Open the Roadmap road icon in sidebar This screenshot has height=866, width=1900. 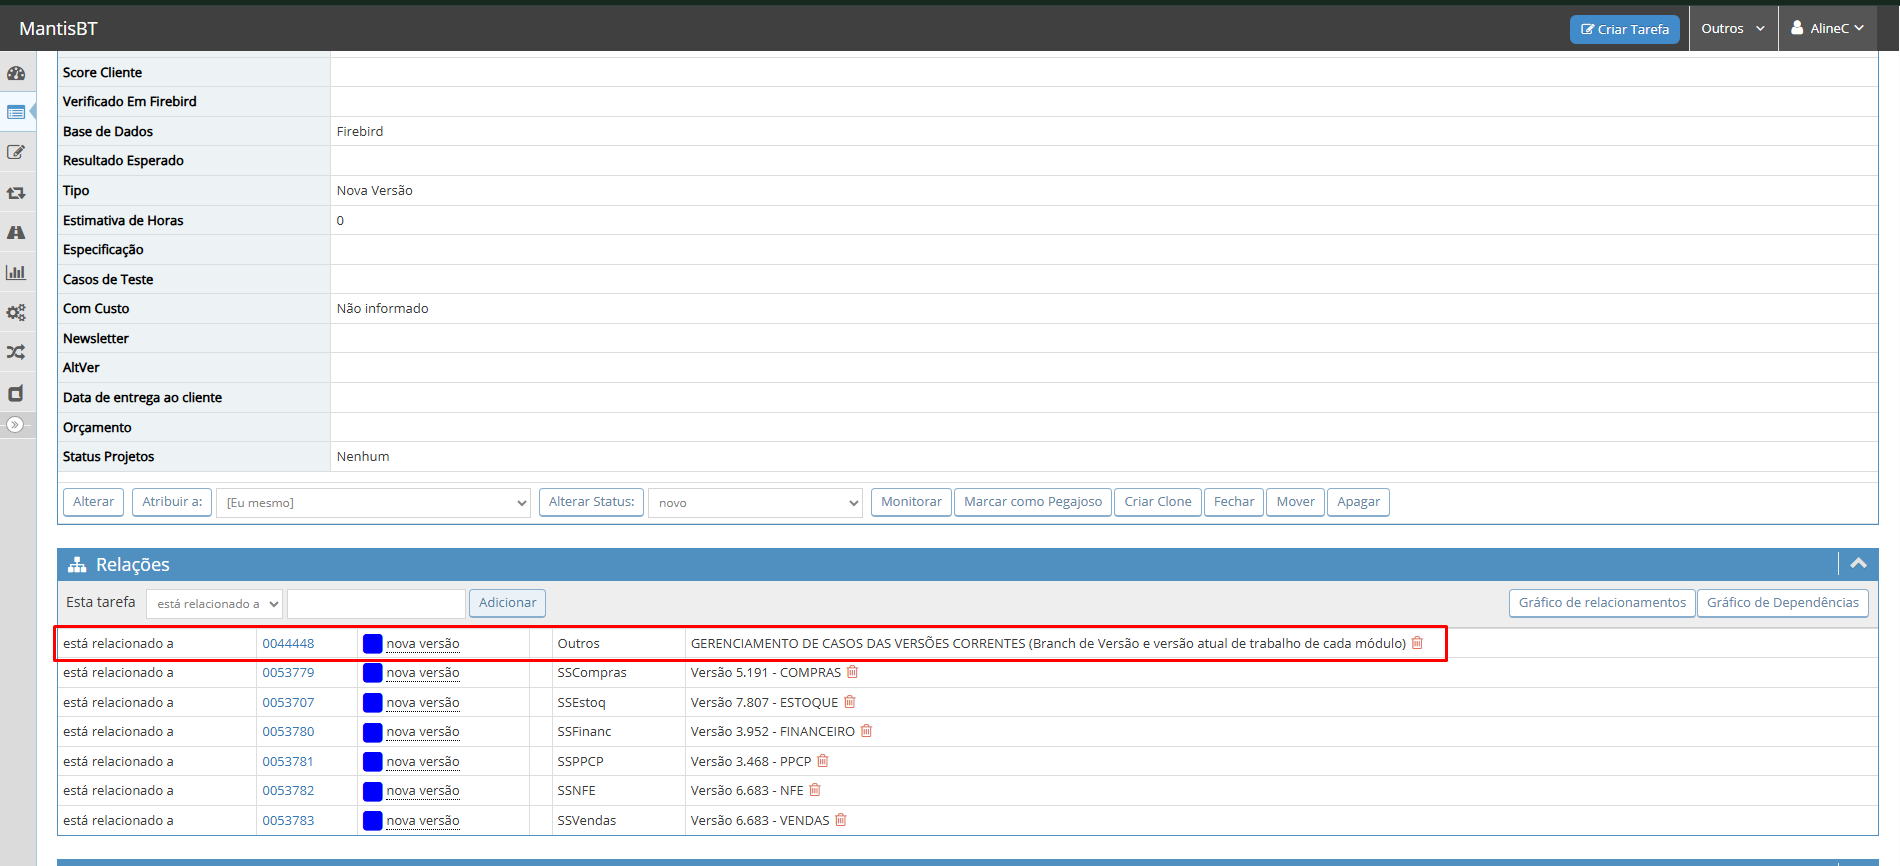click(16, 233)
